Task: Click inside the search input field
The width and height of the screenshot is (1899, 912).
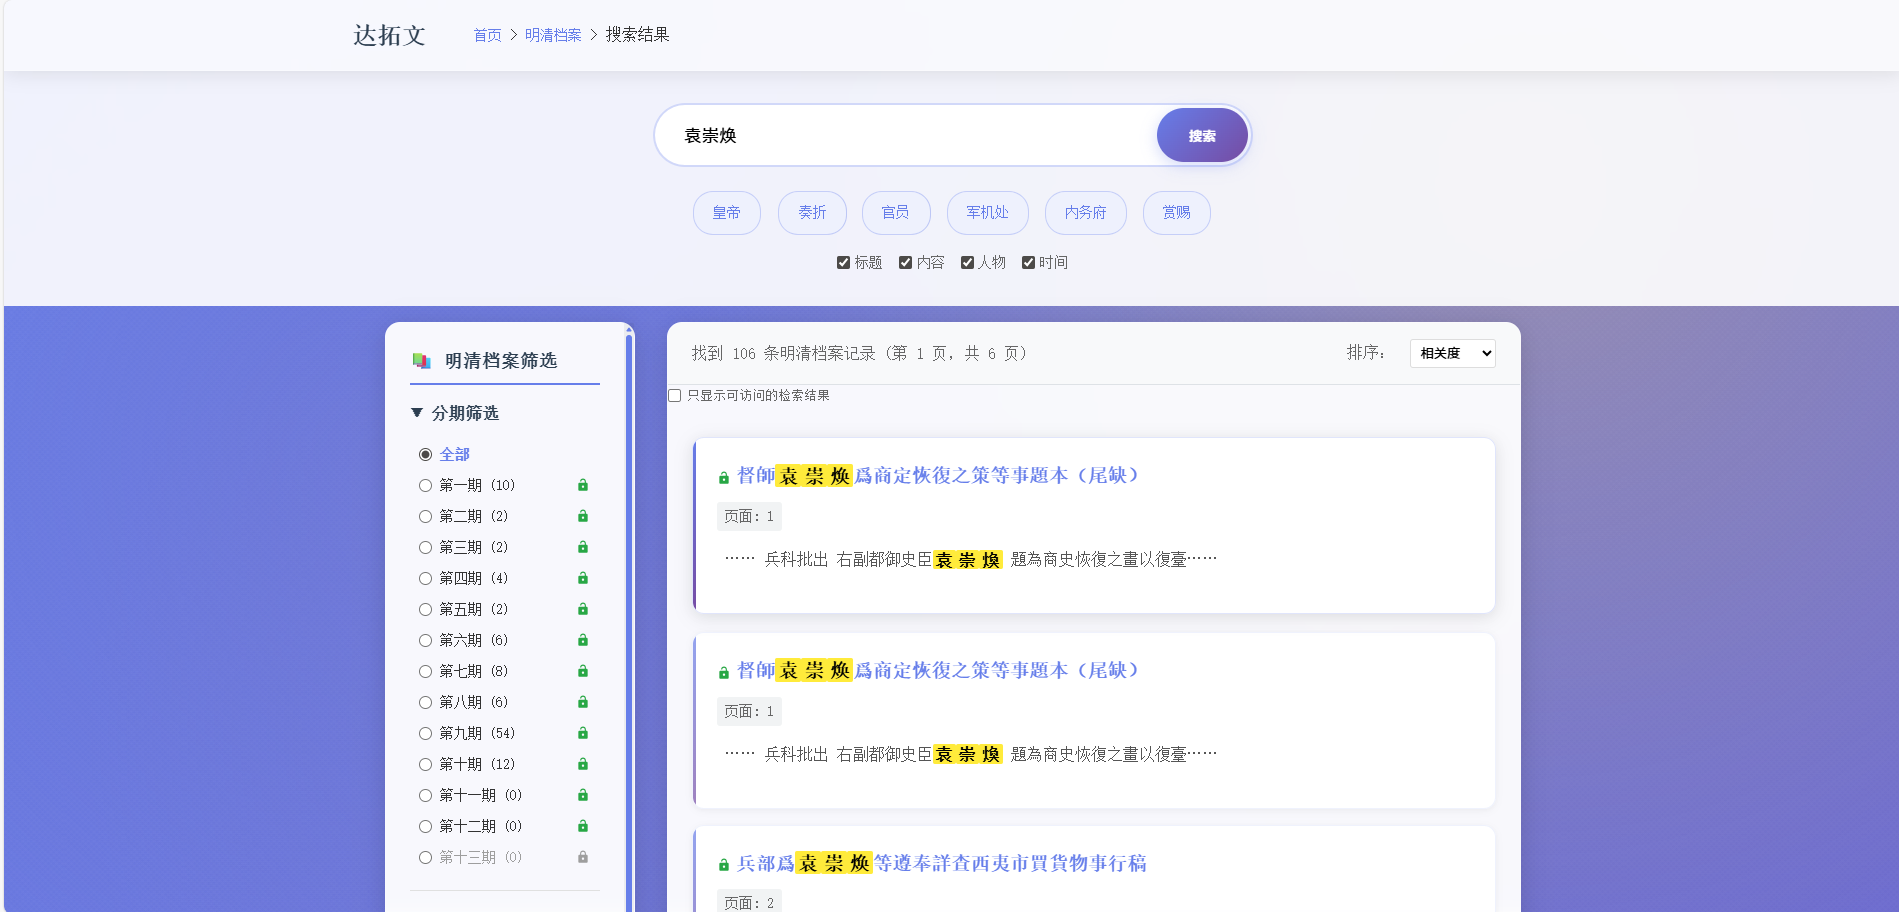Action: tap(900, 134)
